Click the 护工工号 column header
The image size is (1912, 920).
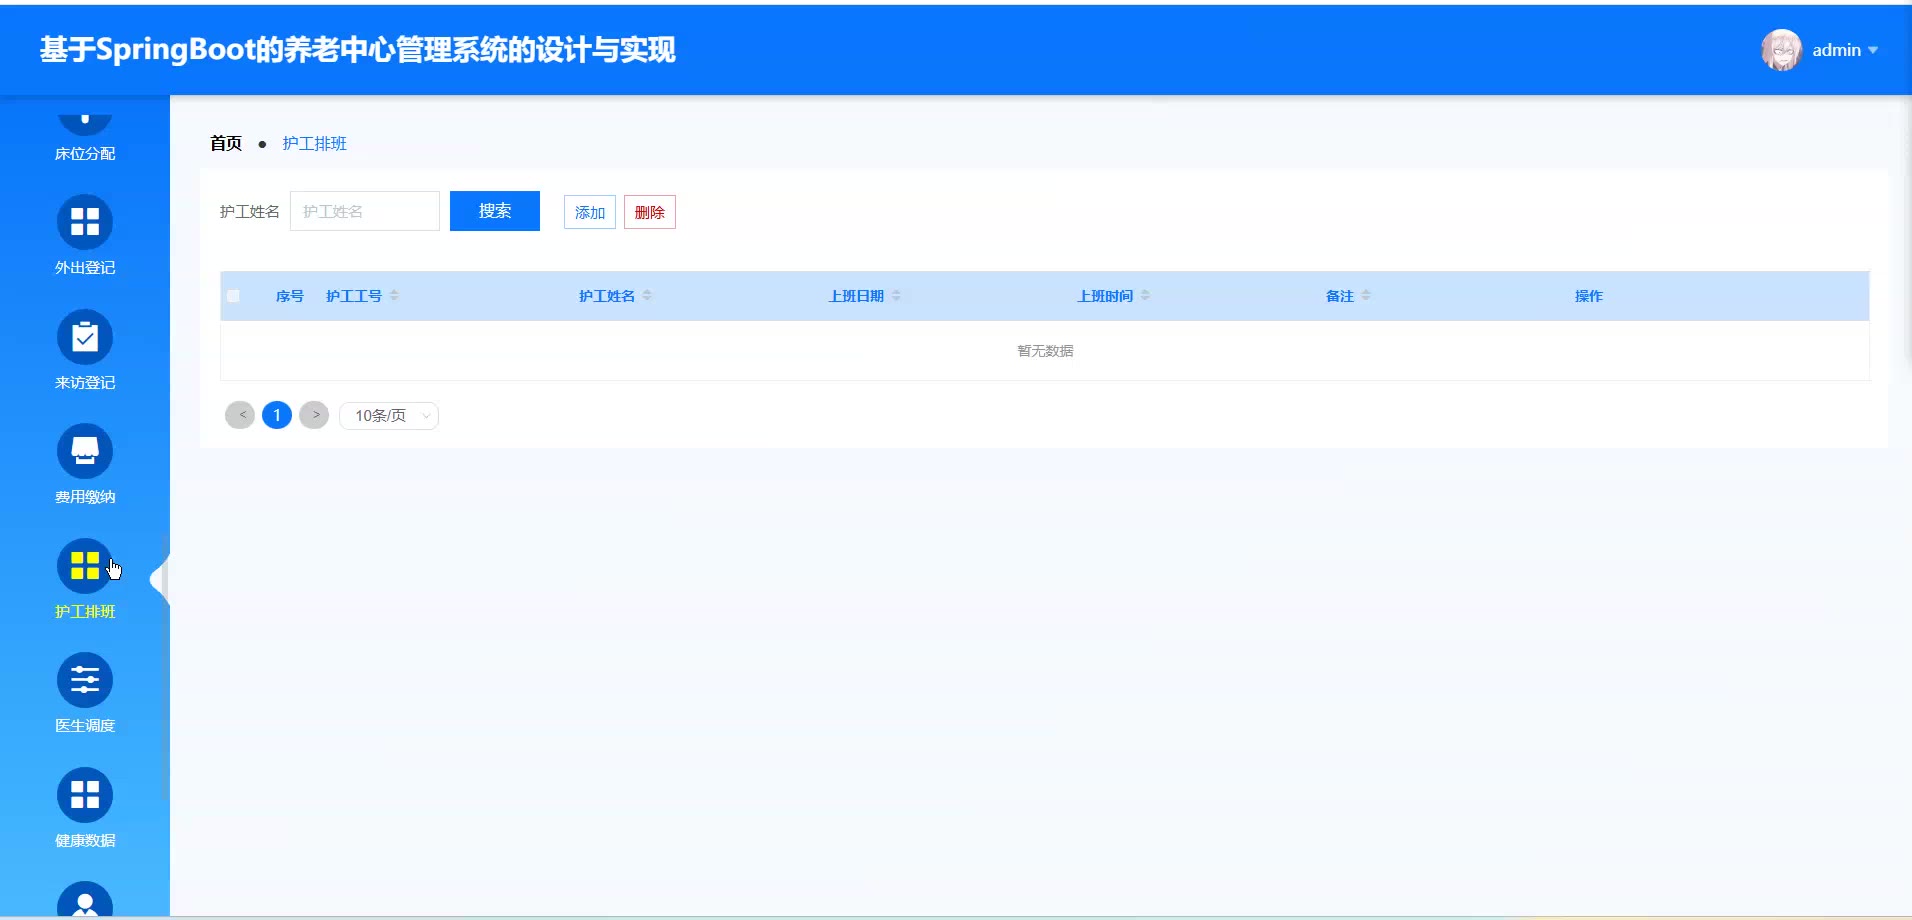tap(354, 296)
